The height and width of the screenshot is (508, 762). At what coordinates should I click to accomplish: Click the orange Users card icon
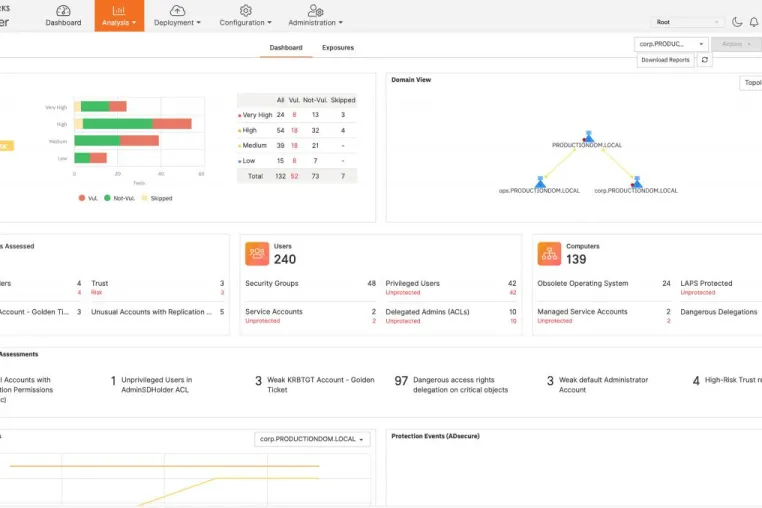click(257, 254)
